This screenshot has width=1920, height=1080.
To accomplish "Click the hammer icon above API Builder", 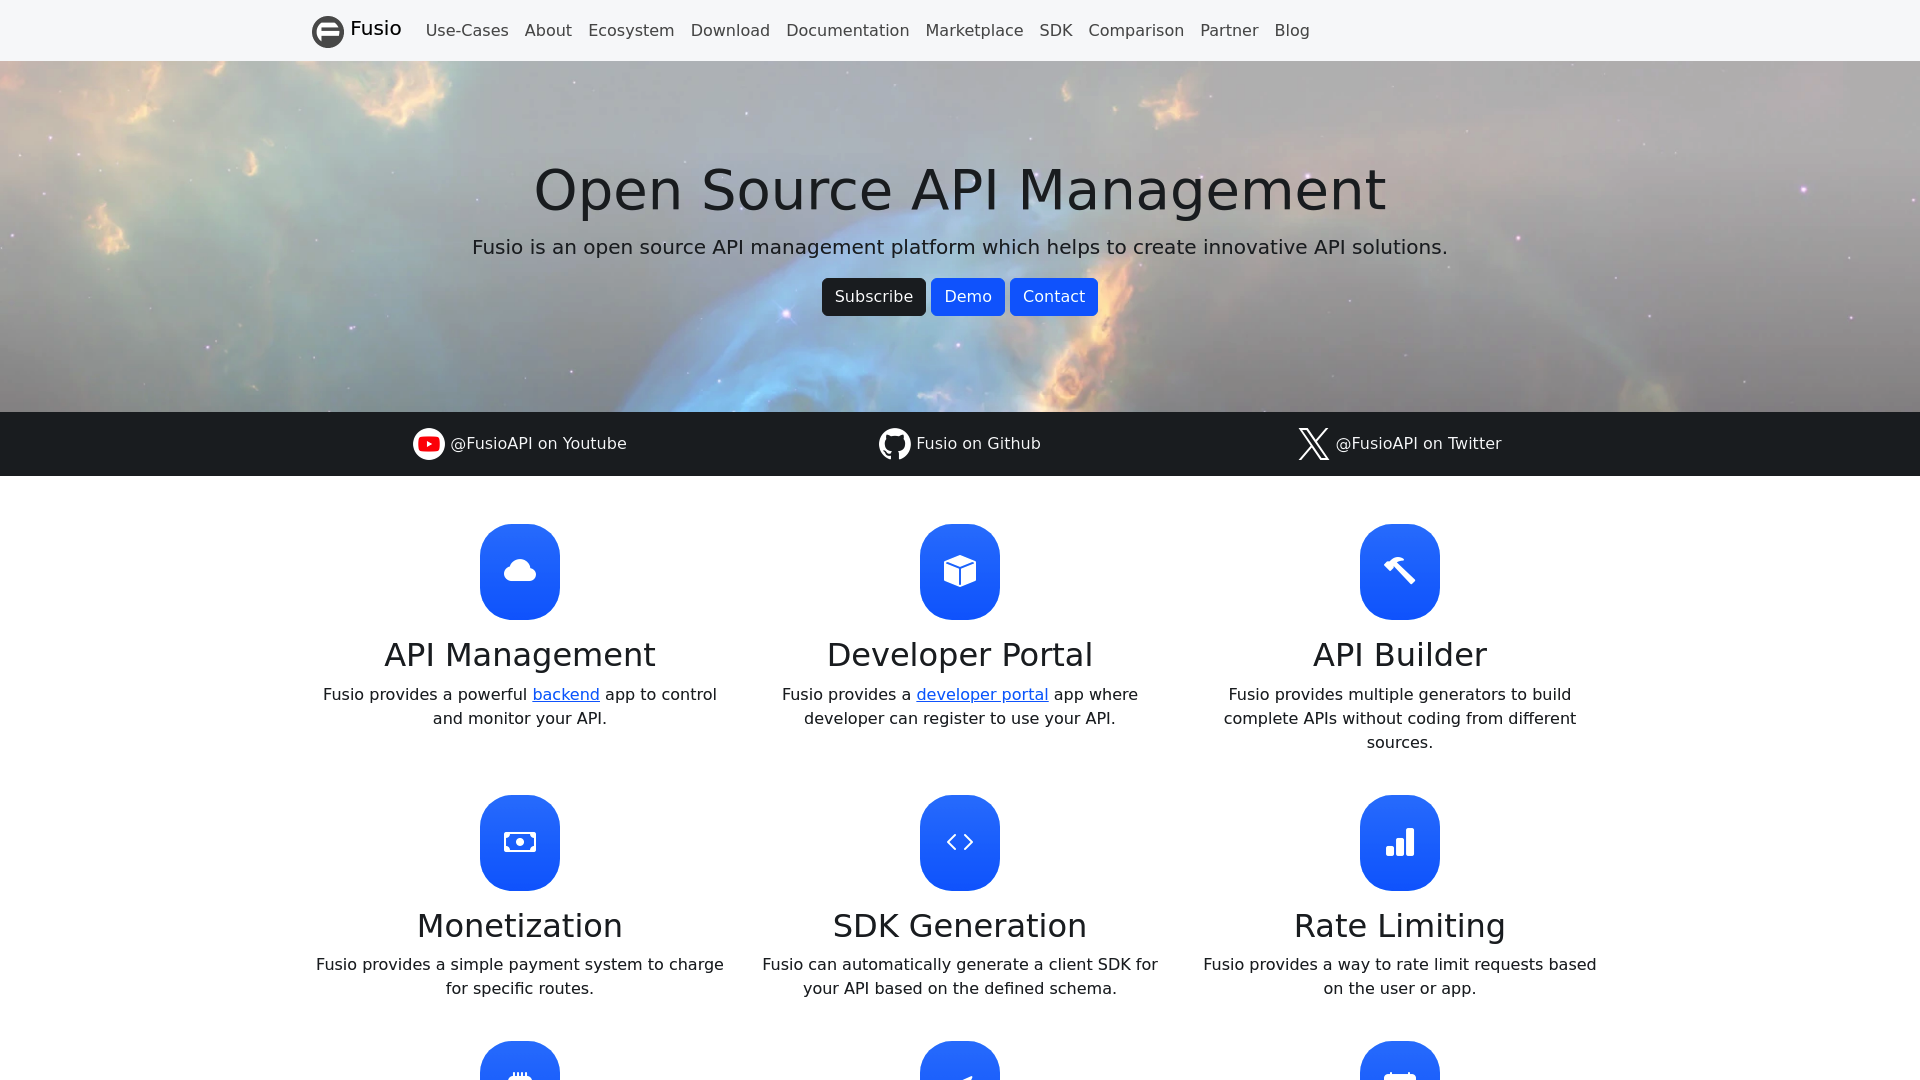I will coord(1400,571).
